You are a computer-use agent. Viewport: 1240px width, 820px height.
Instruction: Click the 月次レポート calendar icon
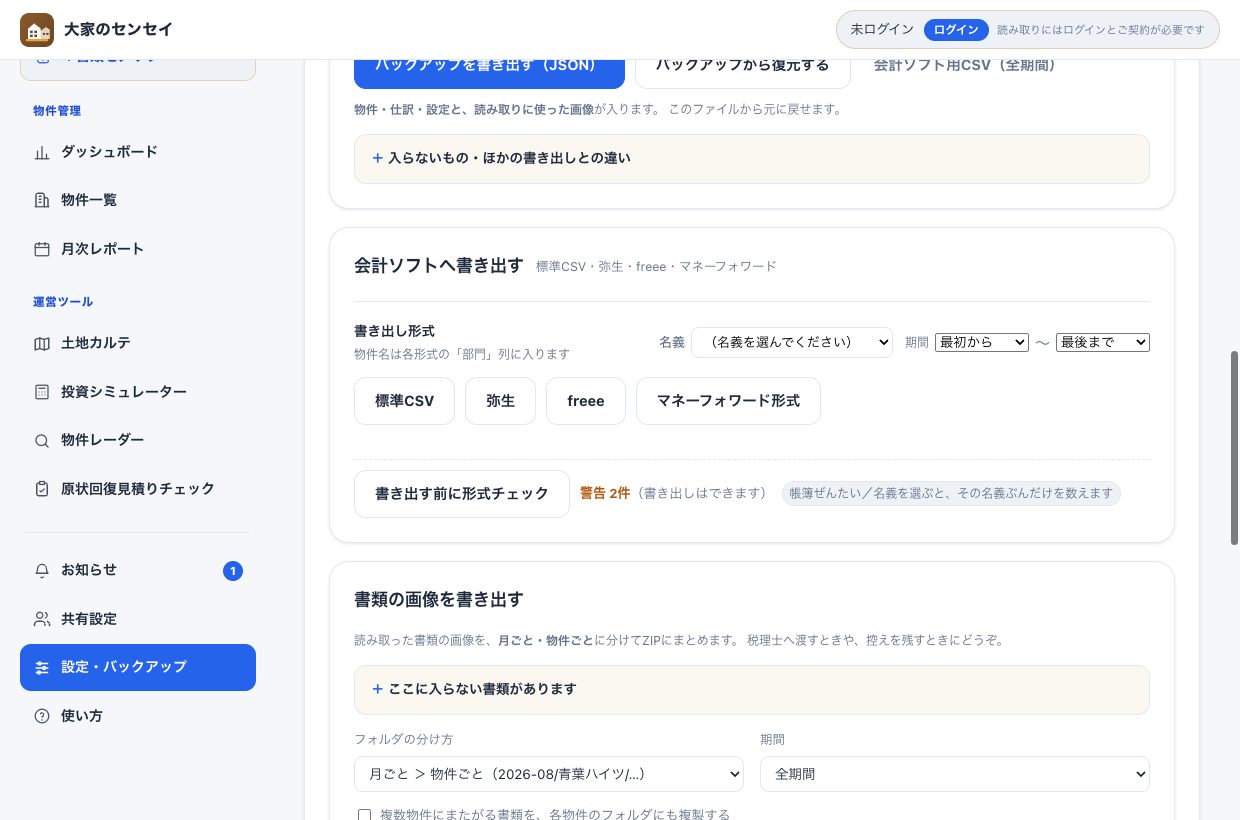click(42, 249)
